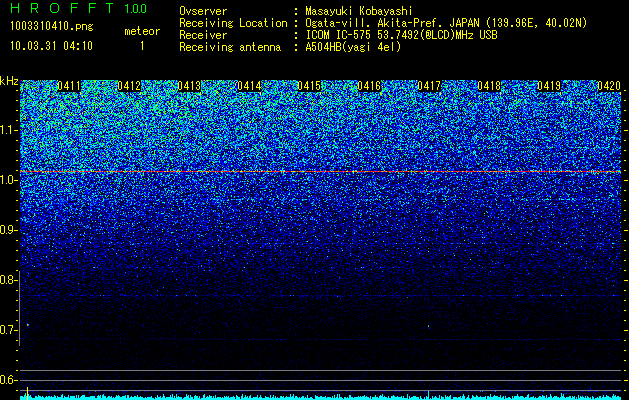Click the 0417 time marker
This screenshot has height=400, width=629.
[429, 86]
